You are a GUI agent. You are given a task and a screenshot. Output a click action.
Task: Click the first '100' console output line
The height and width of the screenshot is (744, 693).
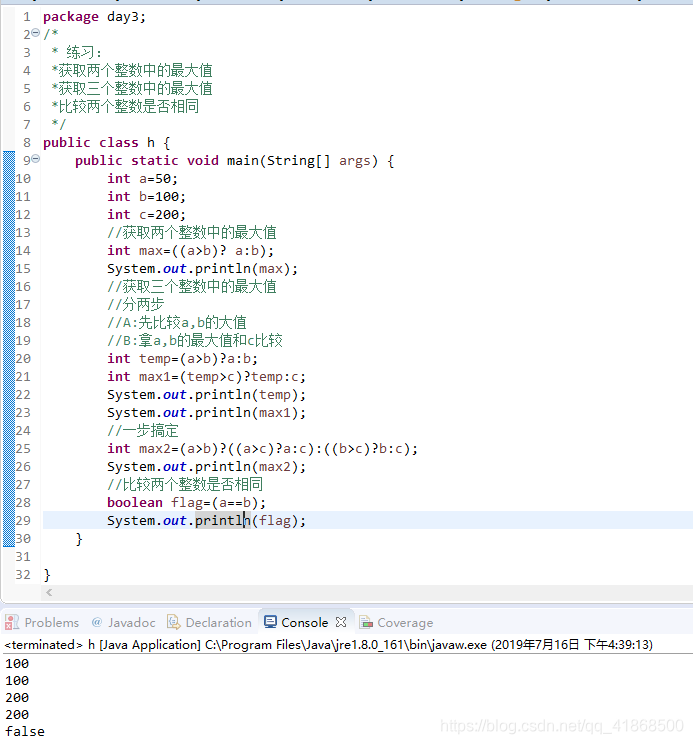pos(17,663)
